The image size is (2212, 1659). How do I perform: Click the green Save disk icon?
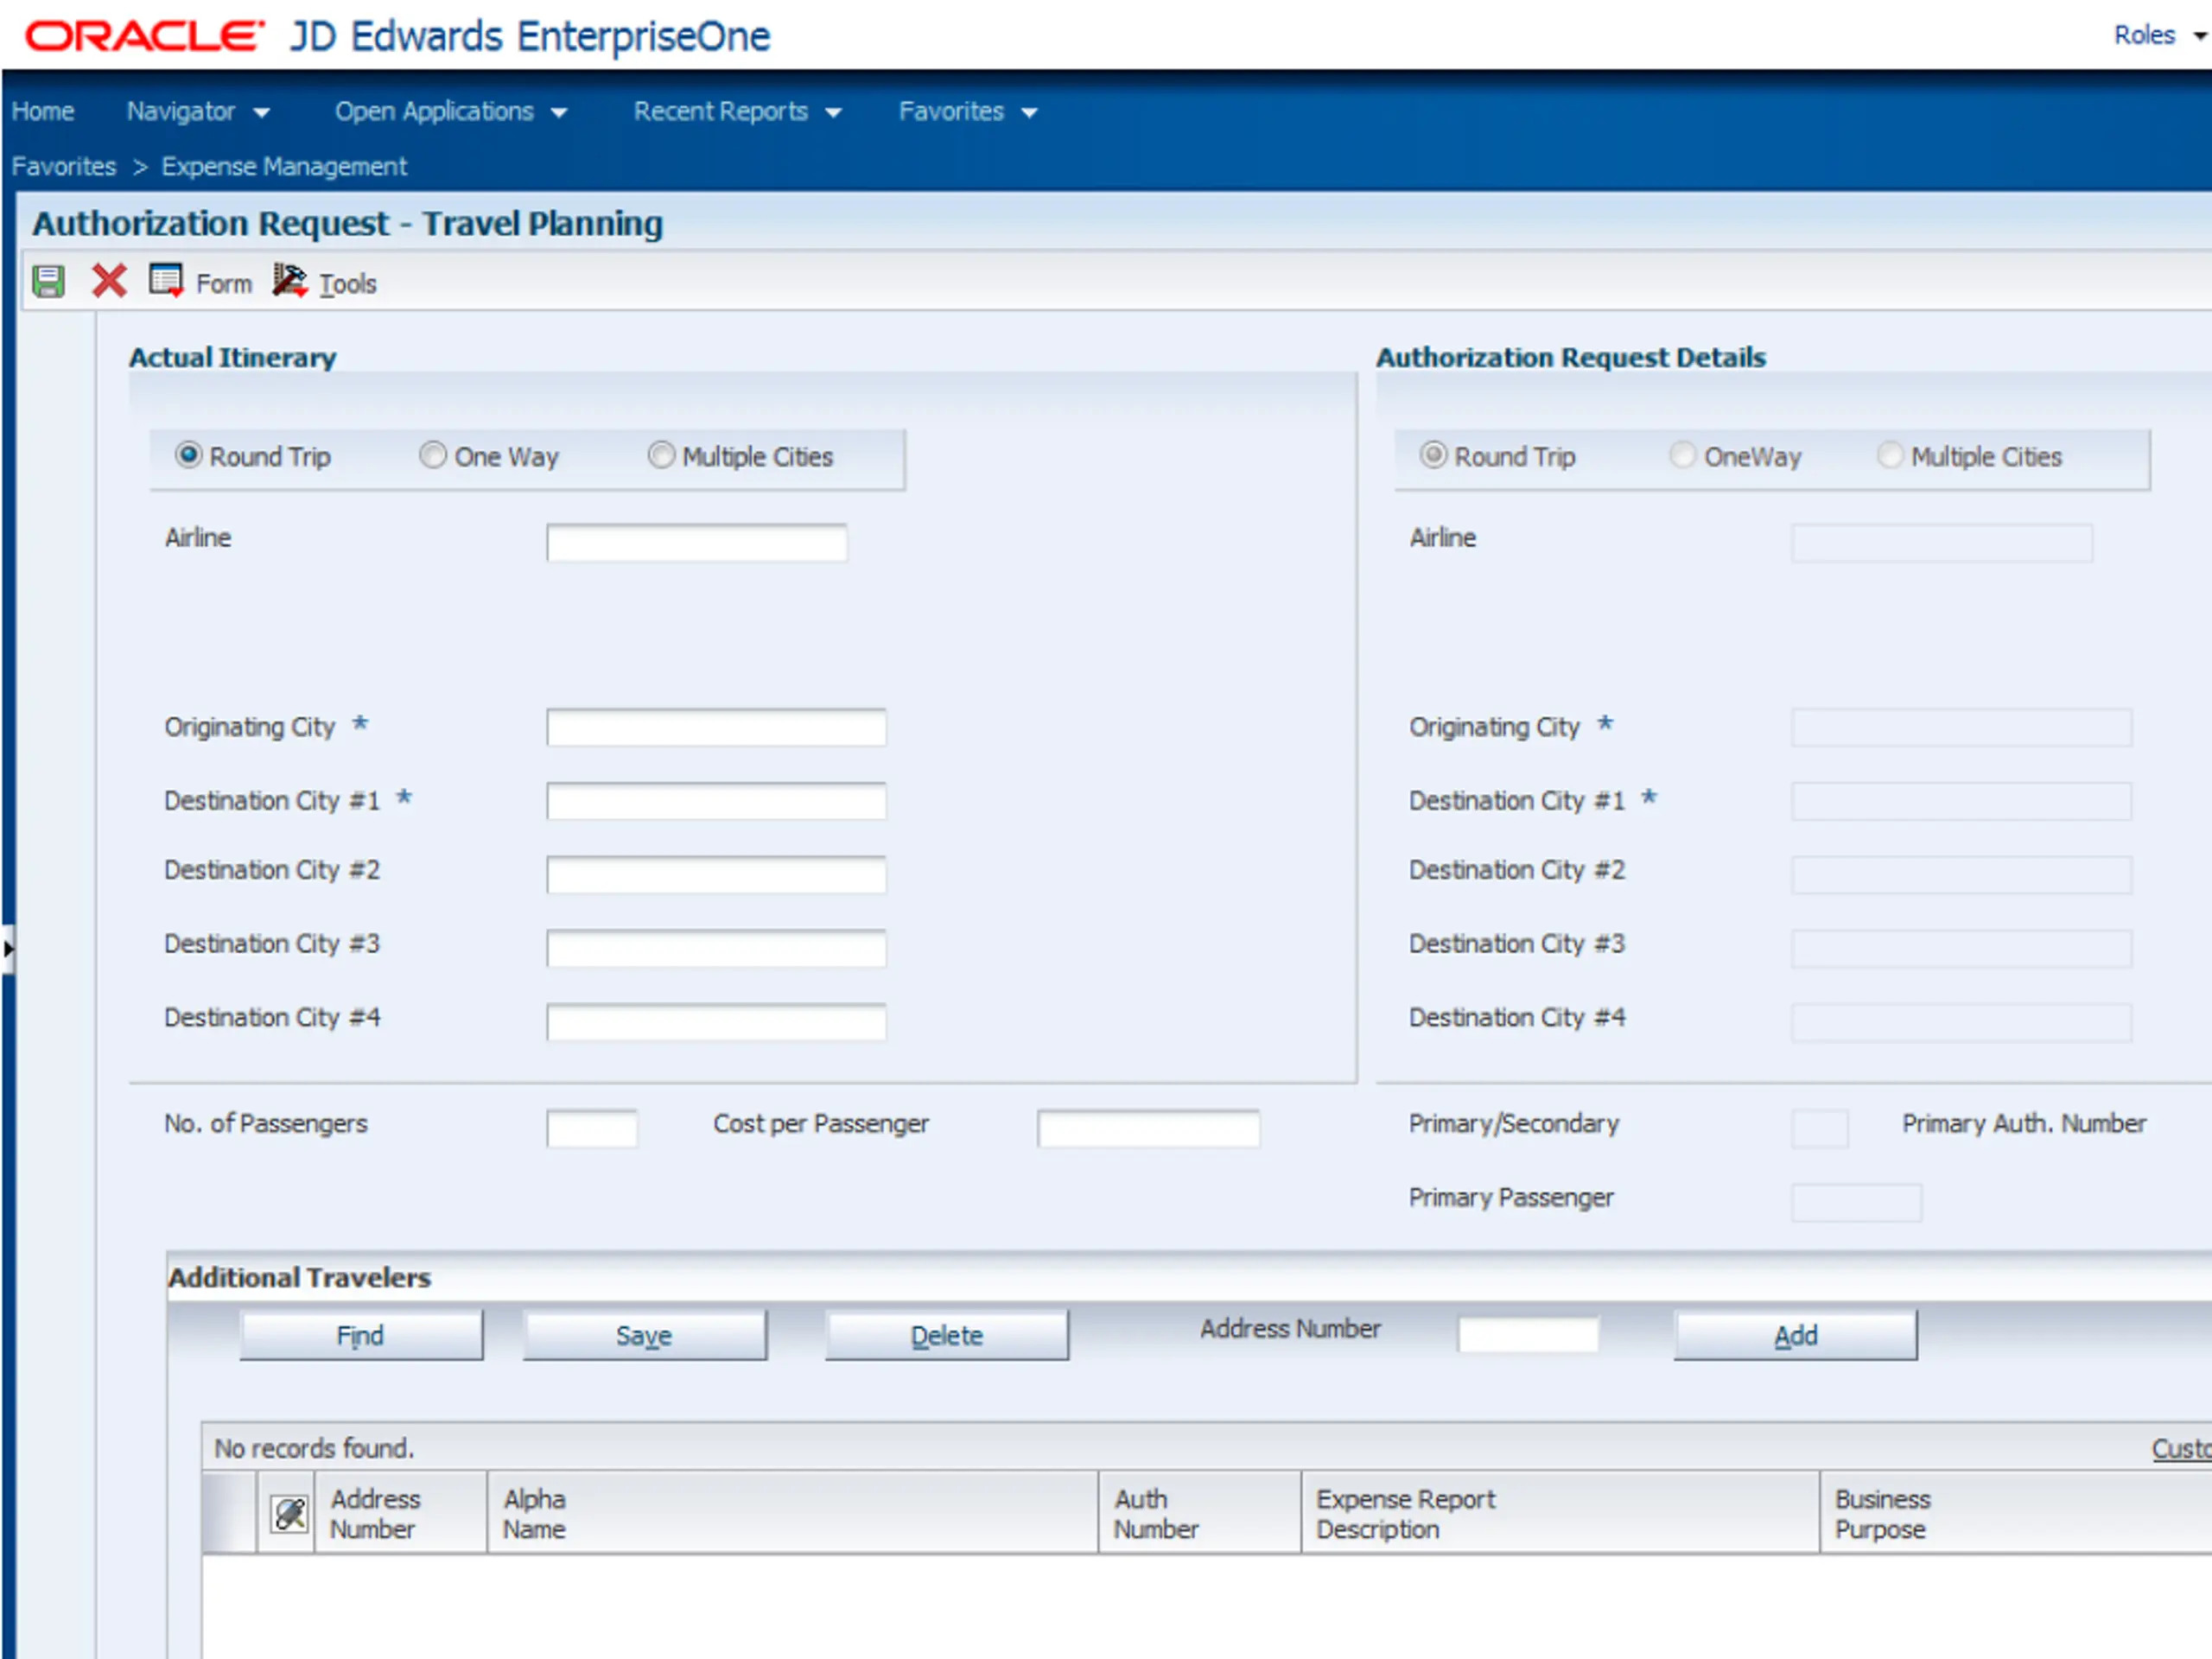click(48, 282)
